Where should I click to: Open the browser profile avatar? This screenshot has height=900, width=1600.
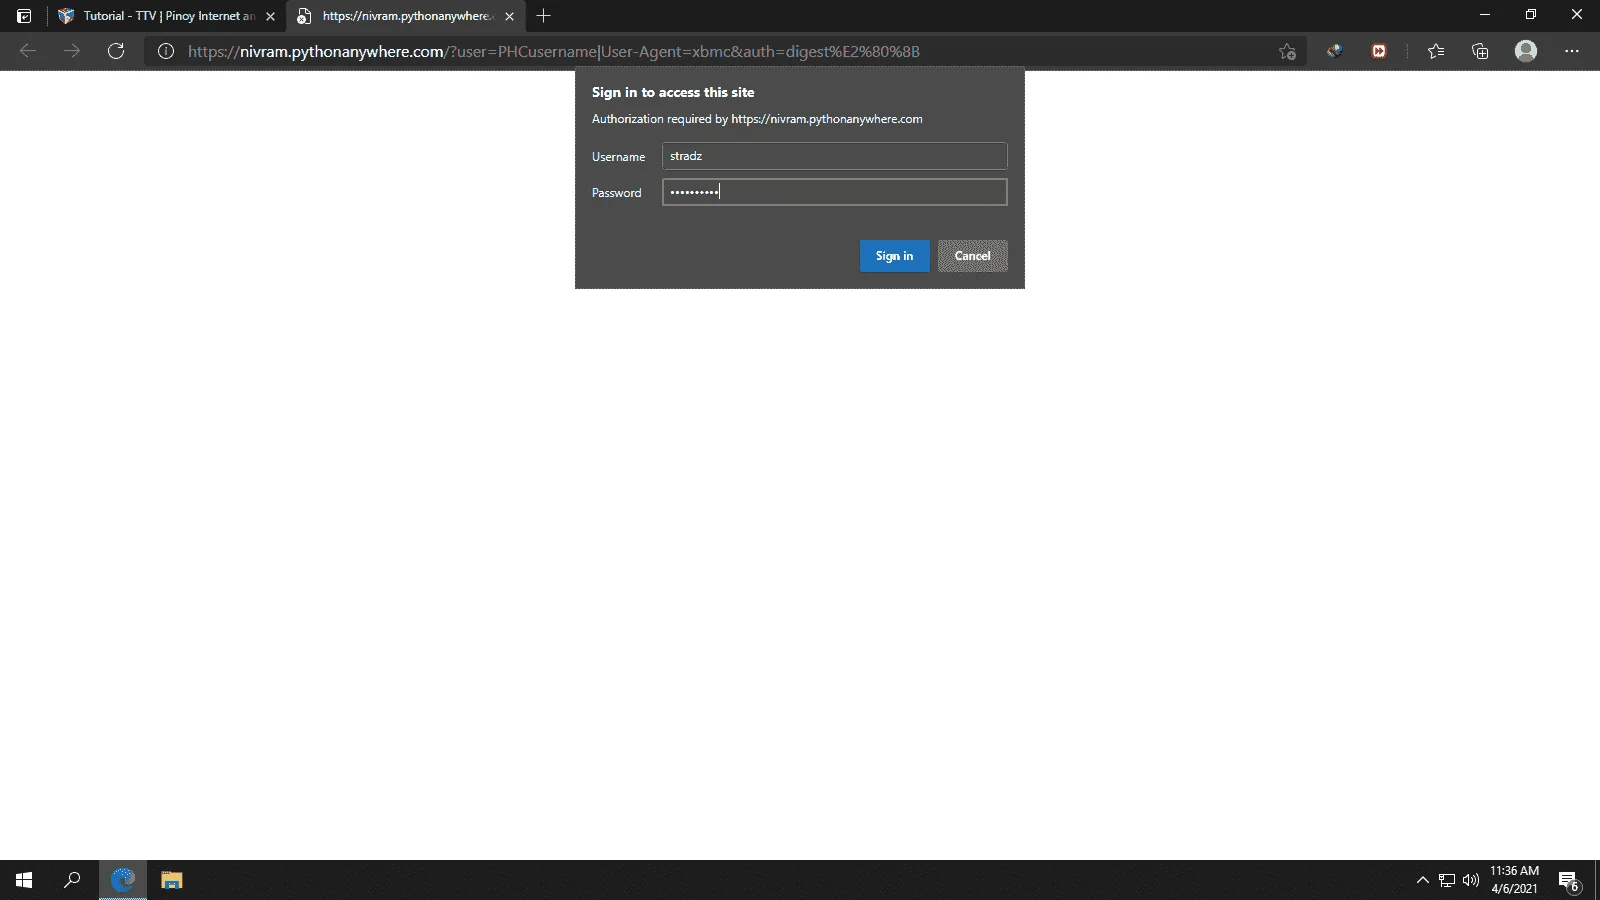coord(1526,51)
